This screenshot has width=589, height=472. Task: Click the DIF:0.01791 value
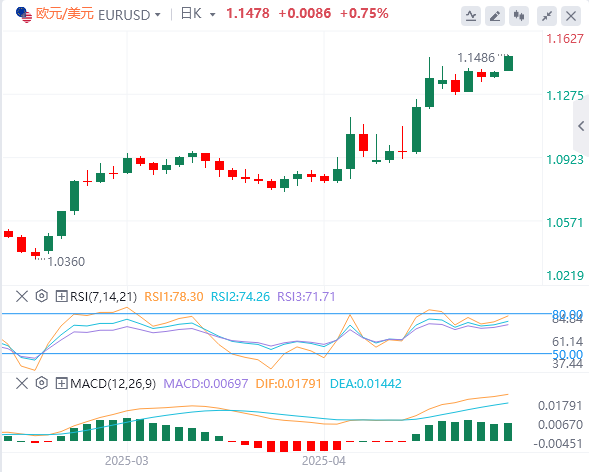[288, 384]
